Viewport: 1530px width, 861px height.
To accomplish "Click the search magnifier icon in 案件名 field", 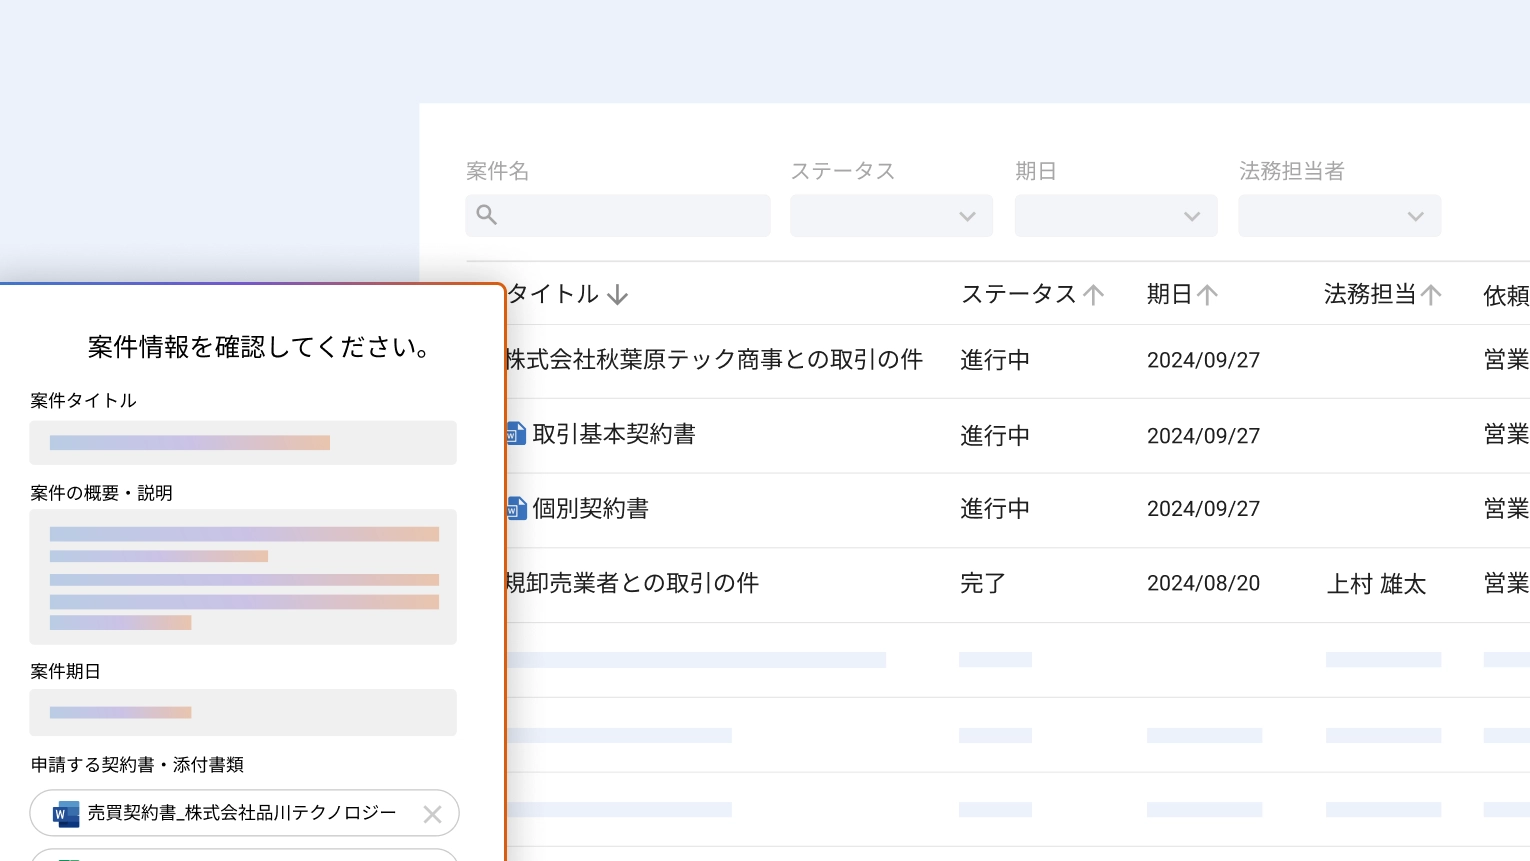I will click(x=487, y=215).
